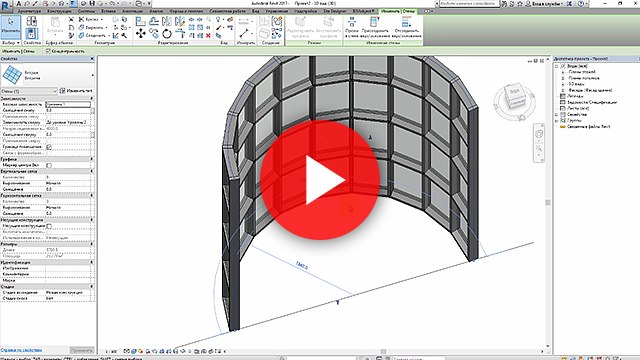Screen dimensions: 640x360
Task: Select Листы (все) in project browser
Action: point(578,109)
